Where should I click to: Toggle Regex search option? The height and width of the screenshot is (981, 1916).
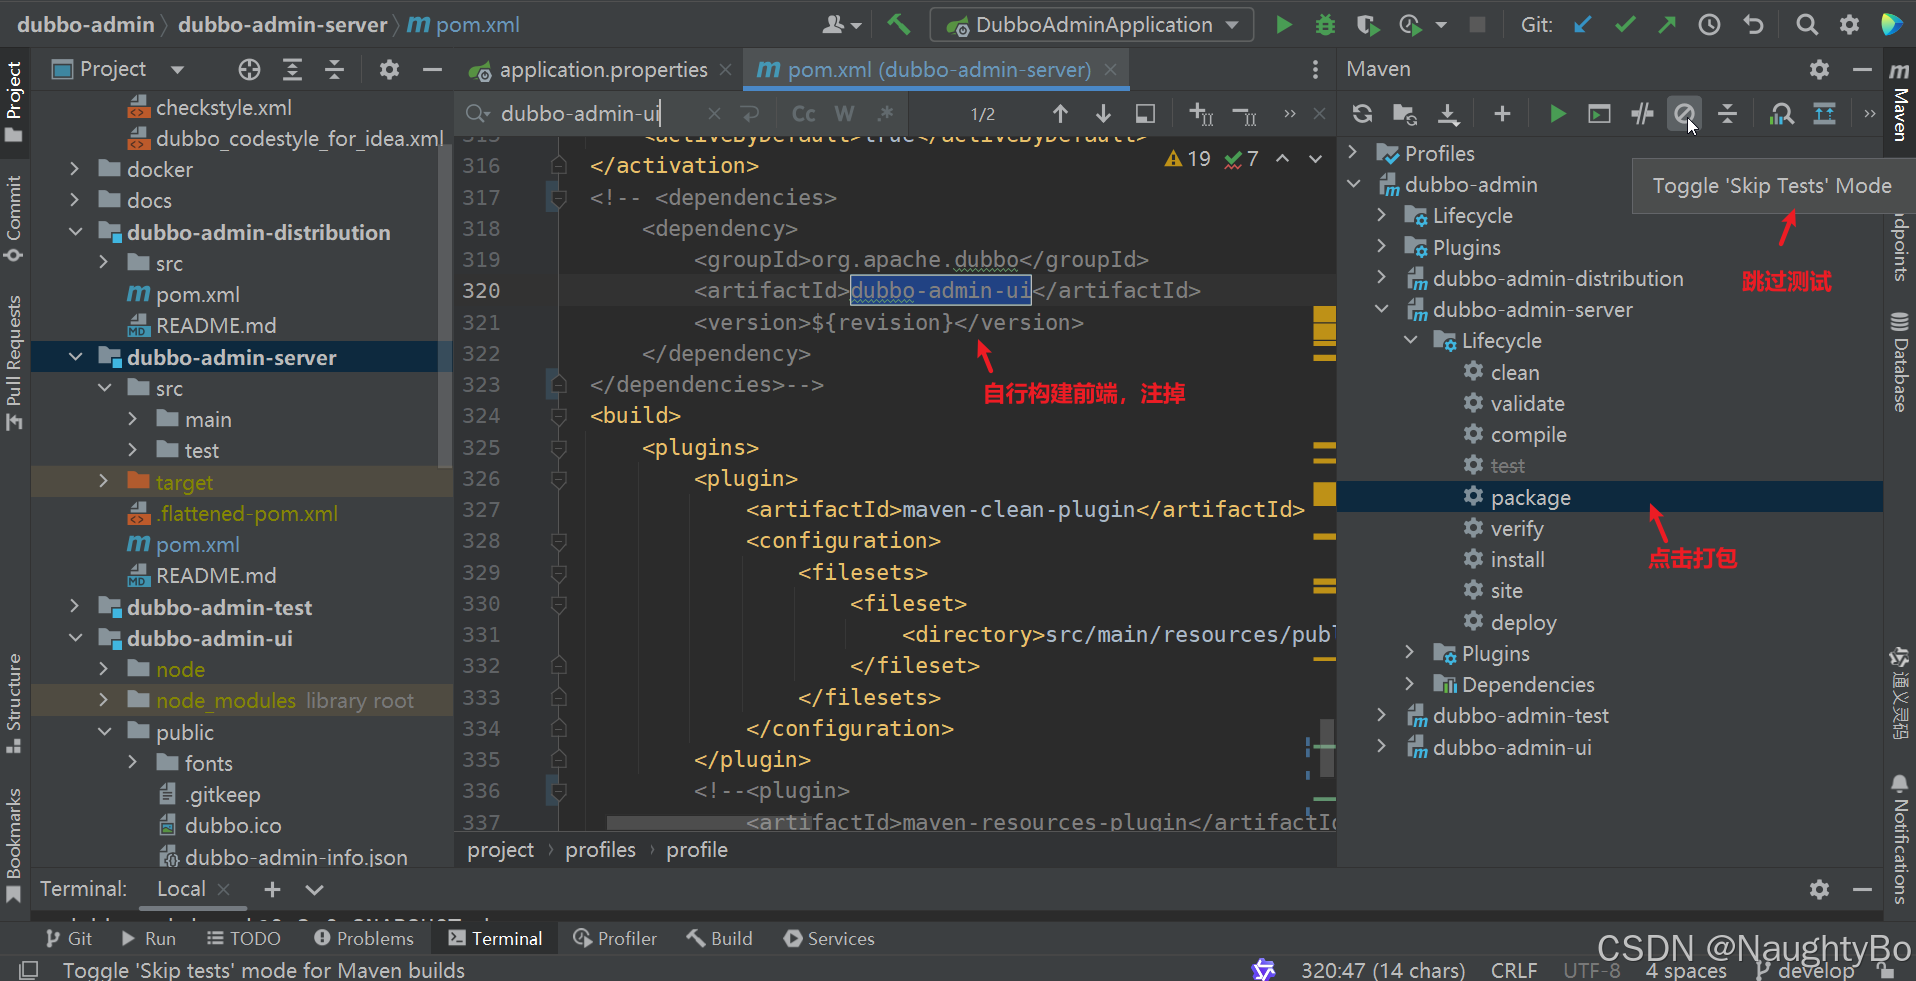pos(885,114)
